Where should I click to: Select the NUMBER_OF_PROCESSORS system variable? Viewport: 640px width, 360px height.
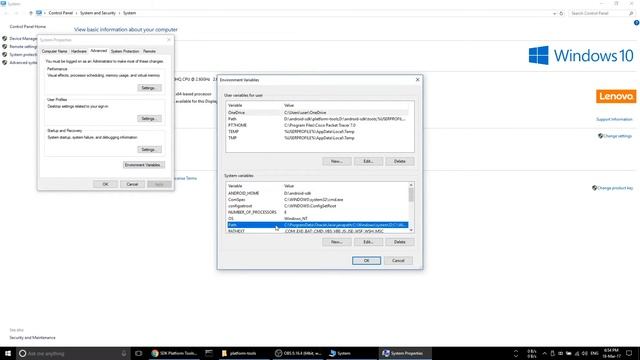coord(318,212)
